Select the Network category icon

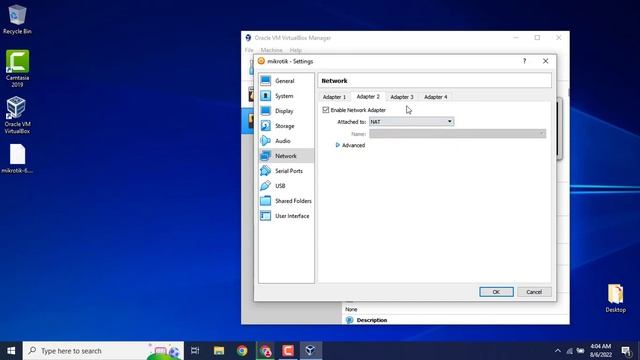click(x=266, y=156)
